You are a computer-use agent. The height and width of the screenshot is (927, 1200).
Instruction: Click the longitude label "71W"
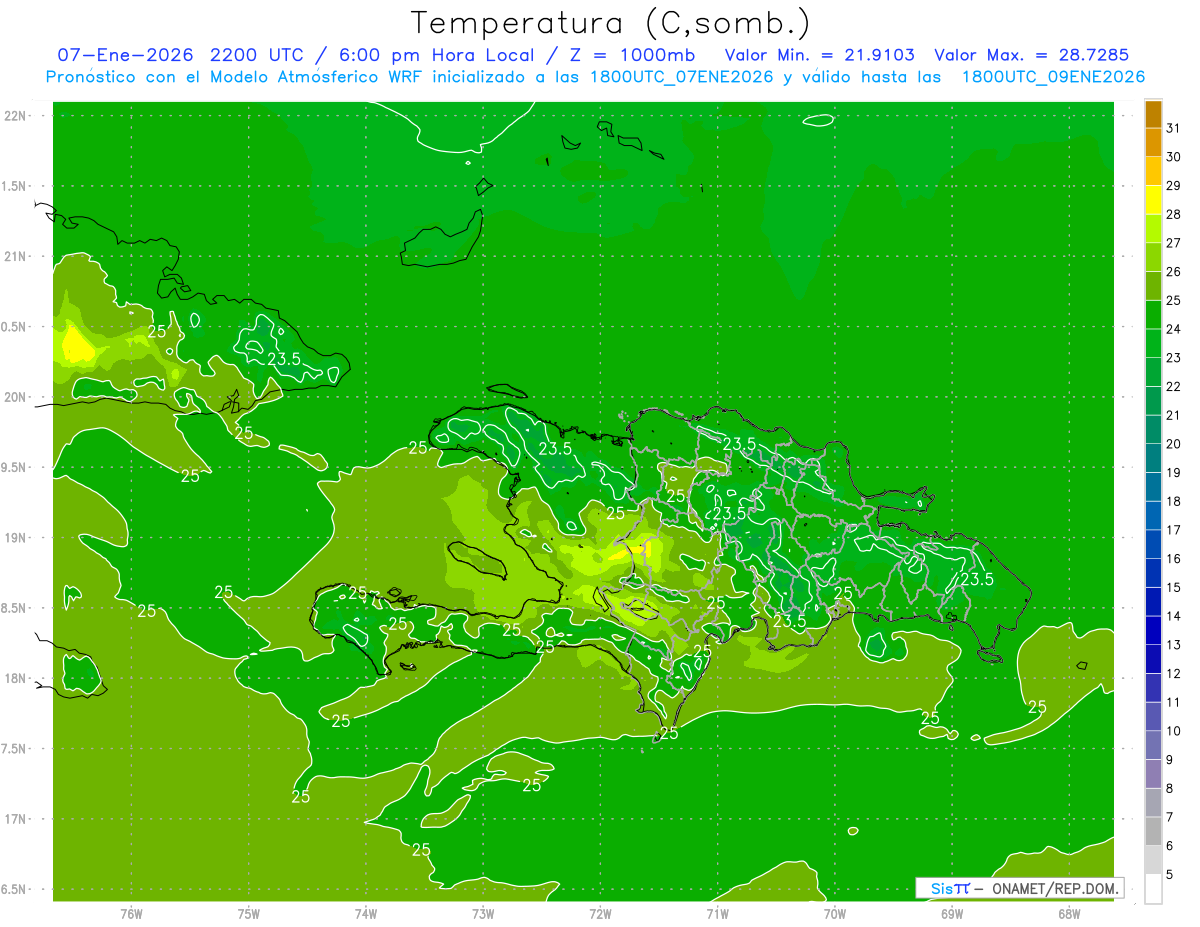[717, 913]
